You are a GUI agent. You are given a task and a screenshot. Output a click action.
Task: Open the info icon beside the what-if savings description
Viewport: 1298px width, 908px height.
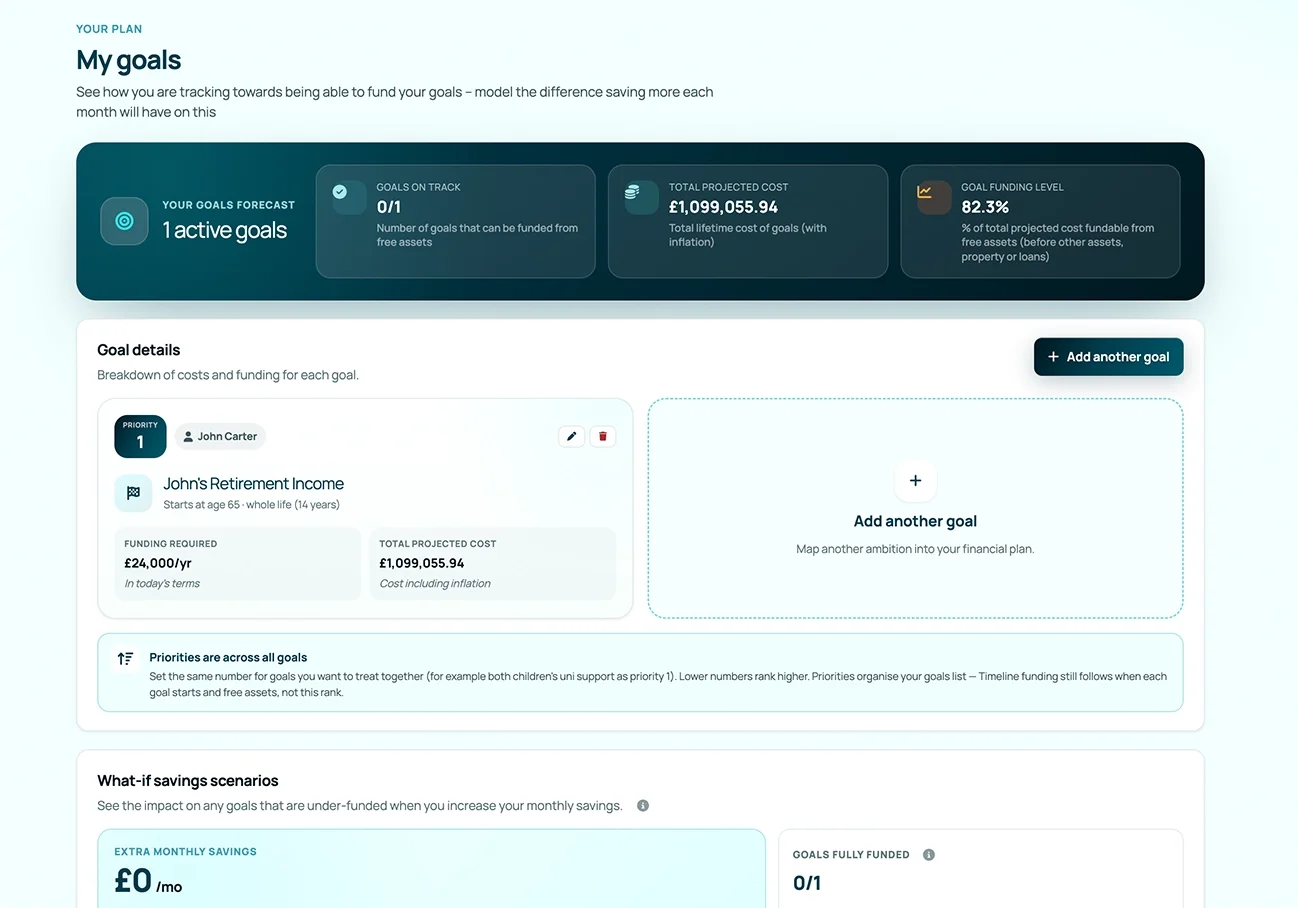[x=643, y=806]
